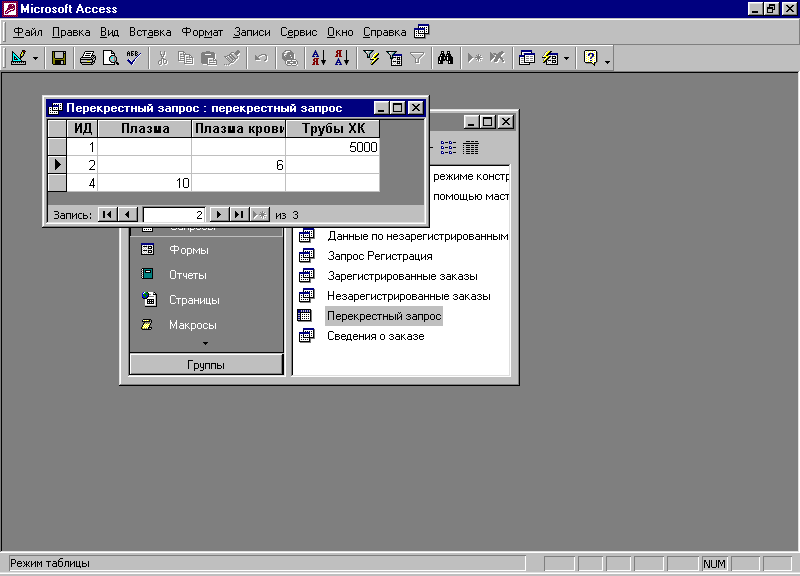
Task: Select the Плазма column header
Action: [x=144, y=129]
